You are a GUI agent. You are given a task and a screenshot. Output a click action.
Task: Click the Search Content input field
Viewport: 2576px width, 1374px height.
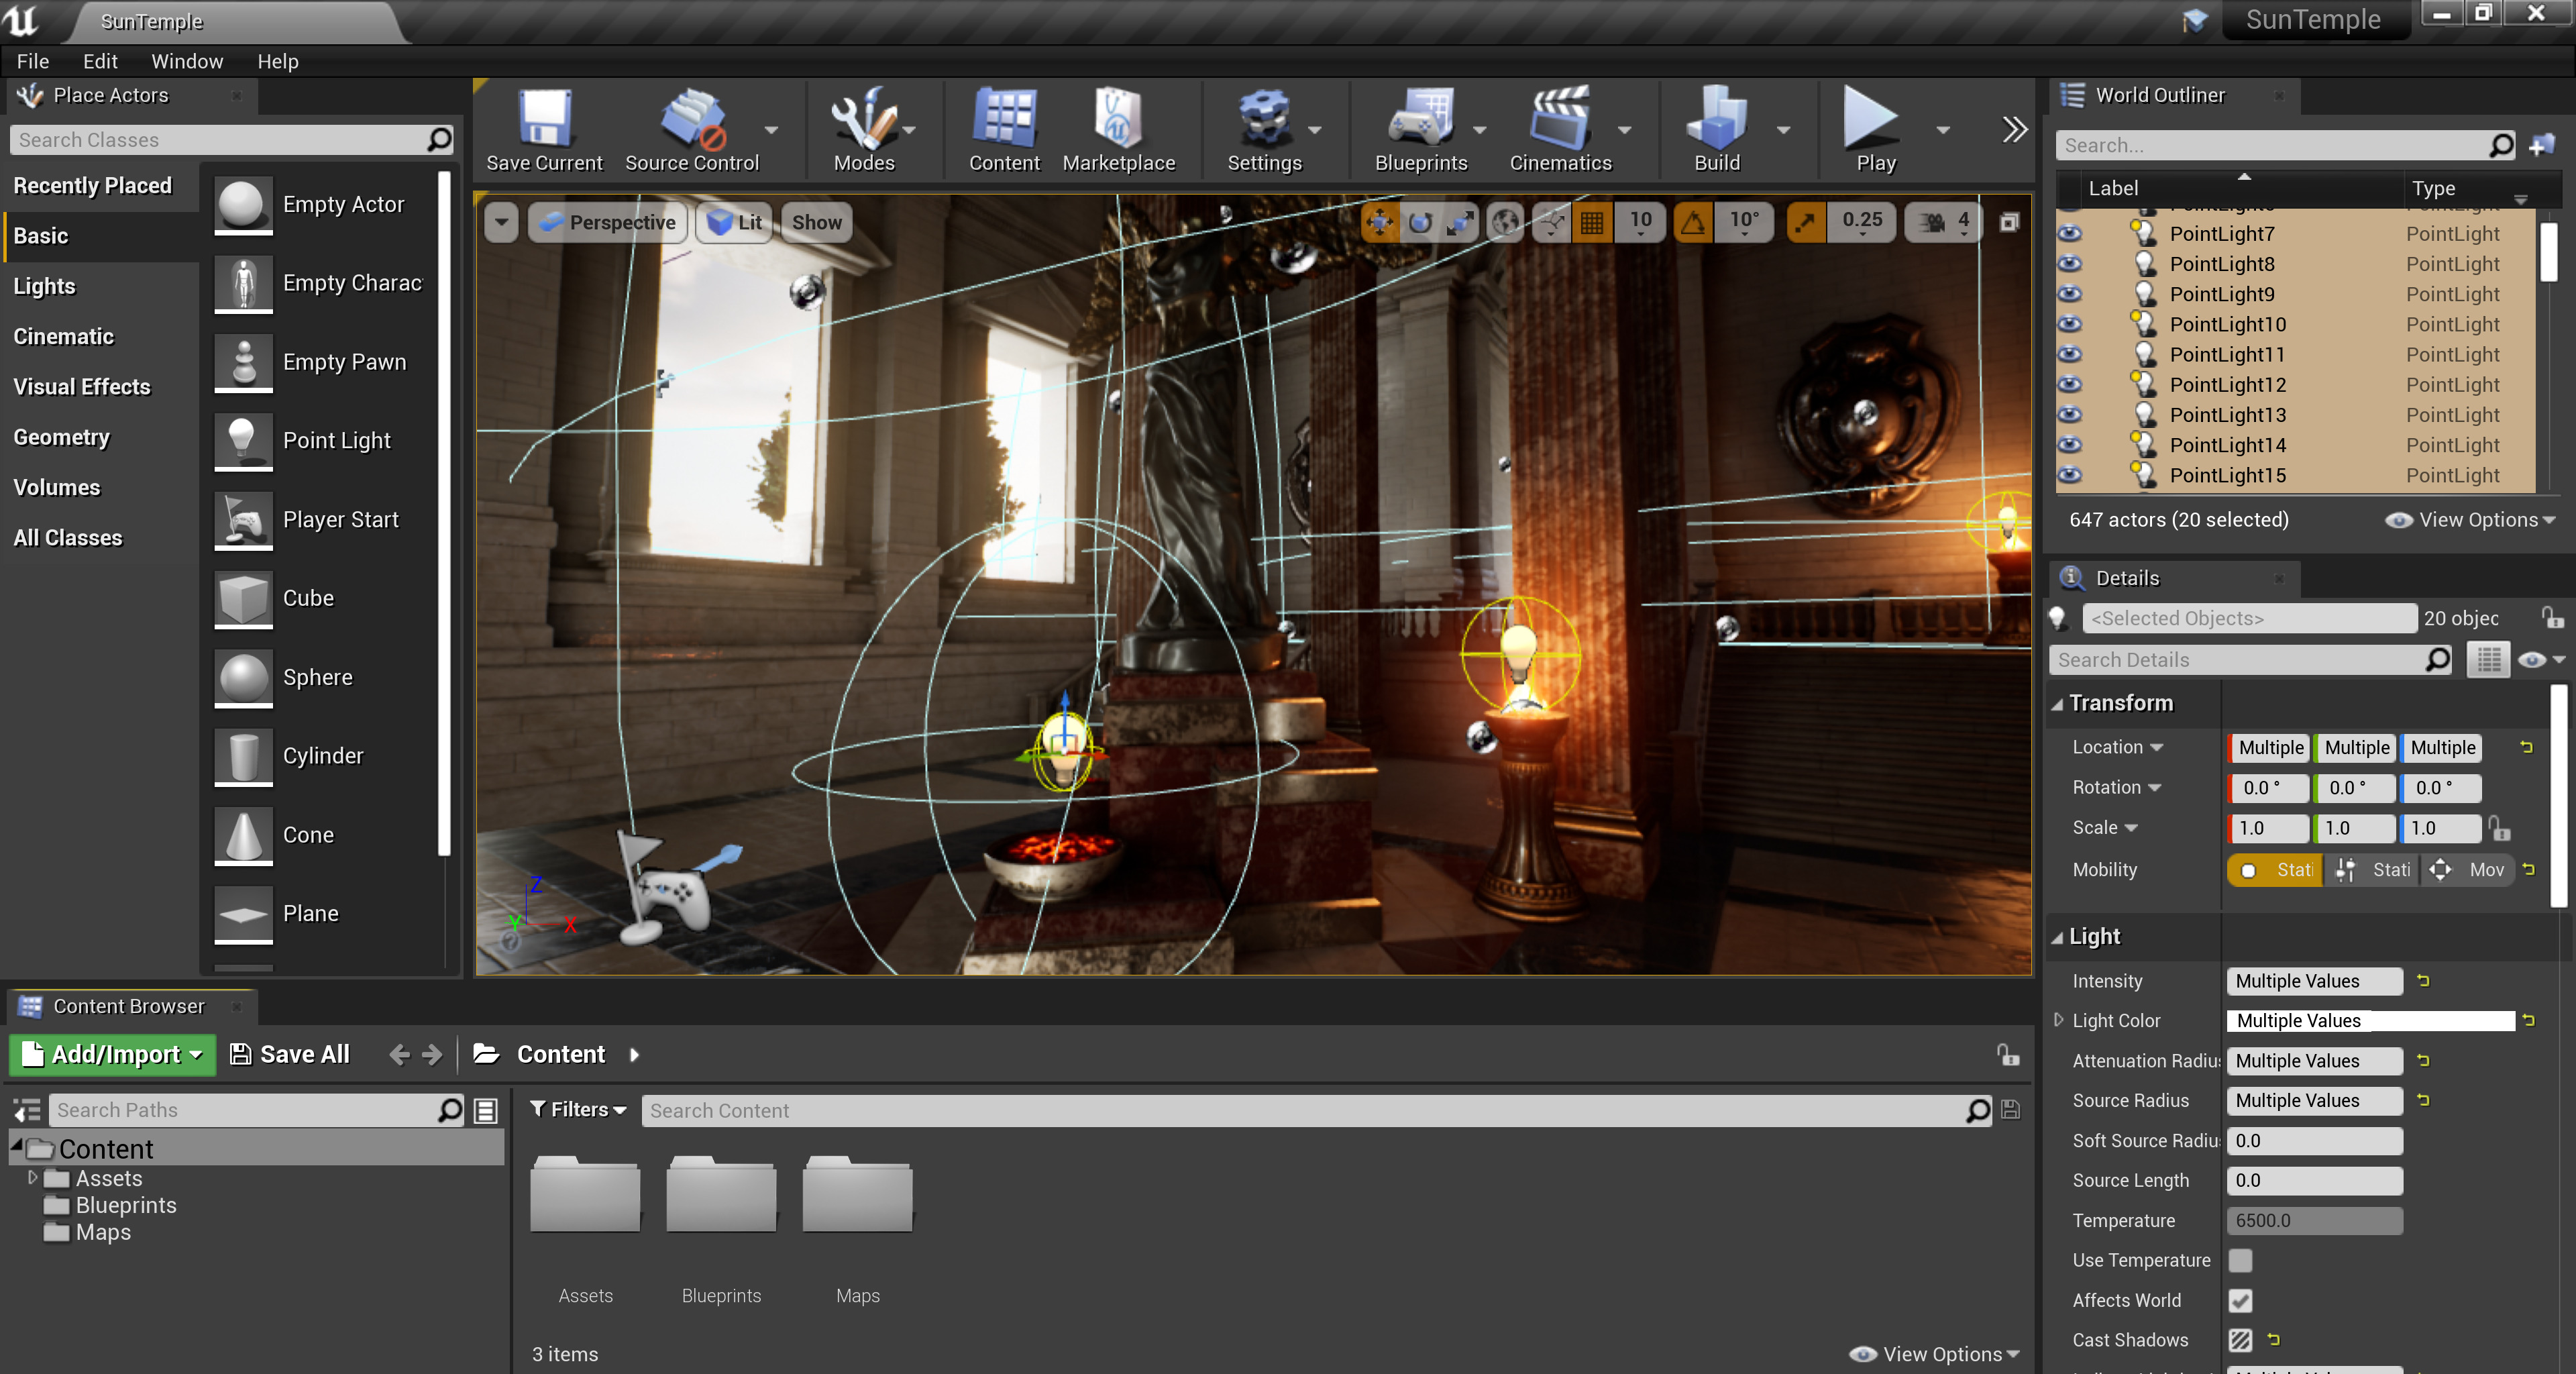1300,1110
